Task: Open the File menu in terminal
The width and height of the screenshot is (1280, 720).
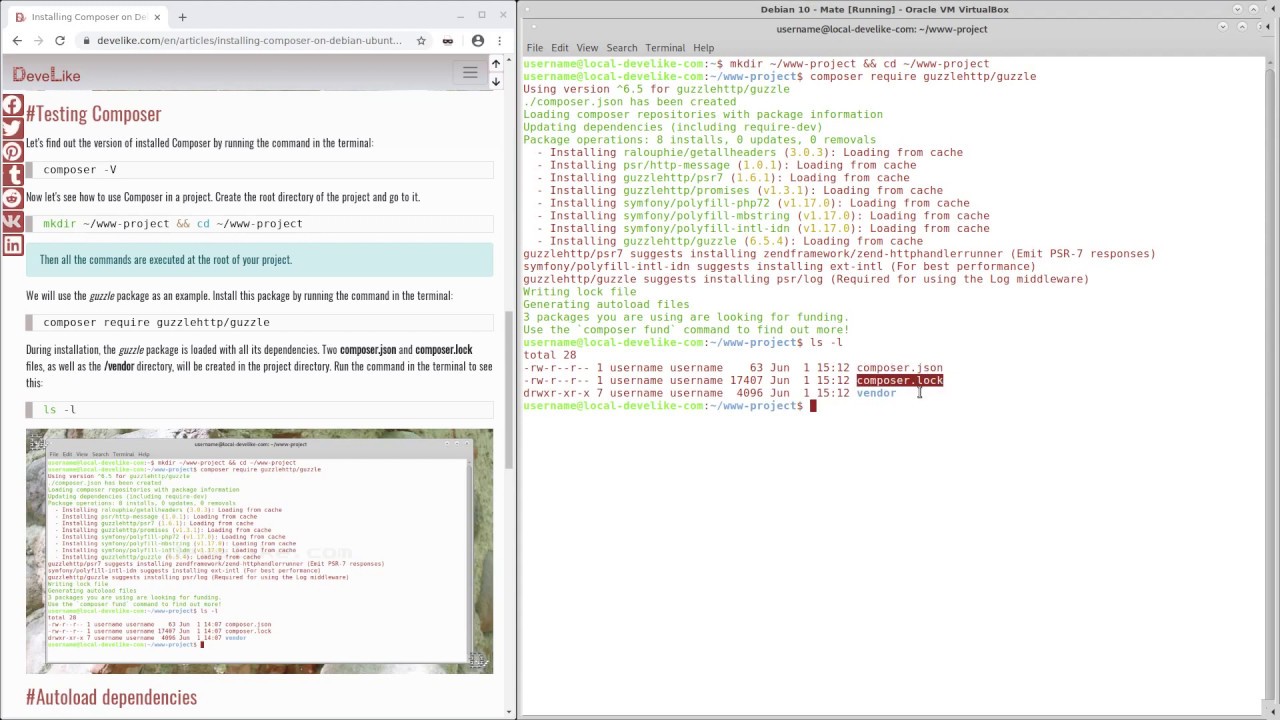Action: pyautogui.click(x=535, y=48)
